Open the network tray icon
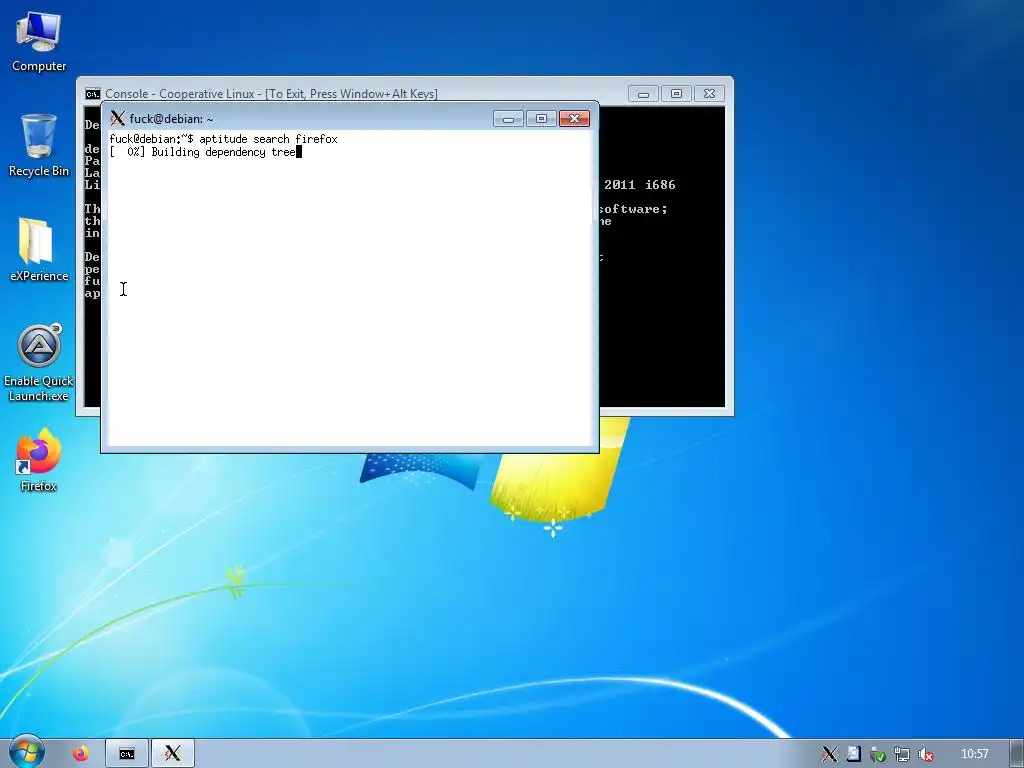Image resolution: width=1024 pixels, height=768 pixels. (902, 754)
